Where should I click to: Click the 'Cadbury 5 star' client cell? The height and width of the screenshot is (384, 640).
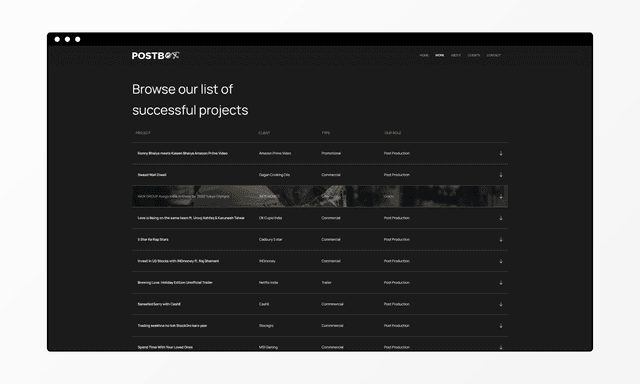tap(270, 240)
